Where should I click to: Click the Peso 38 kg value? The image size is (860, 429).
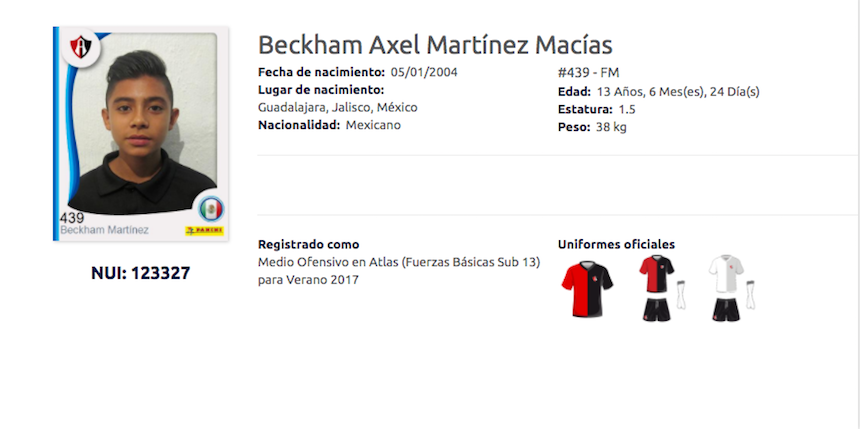click(609, 127)
